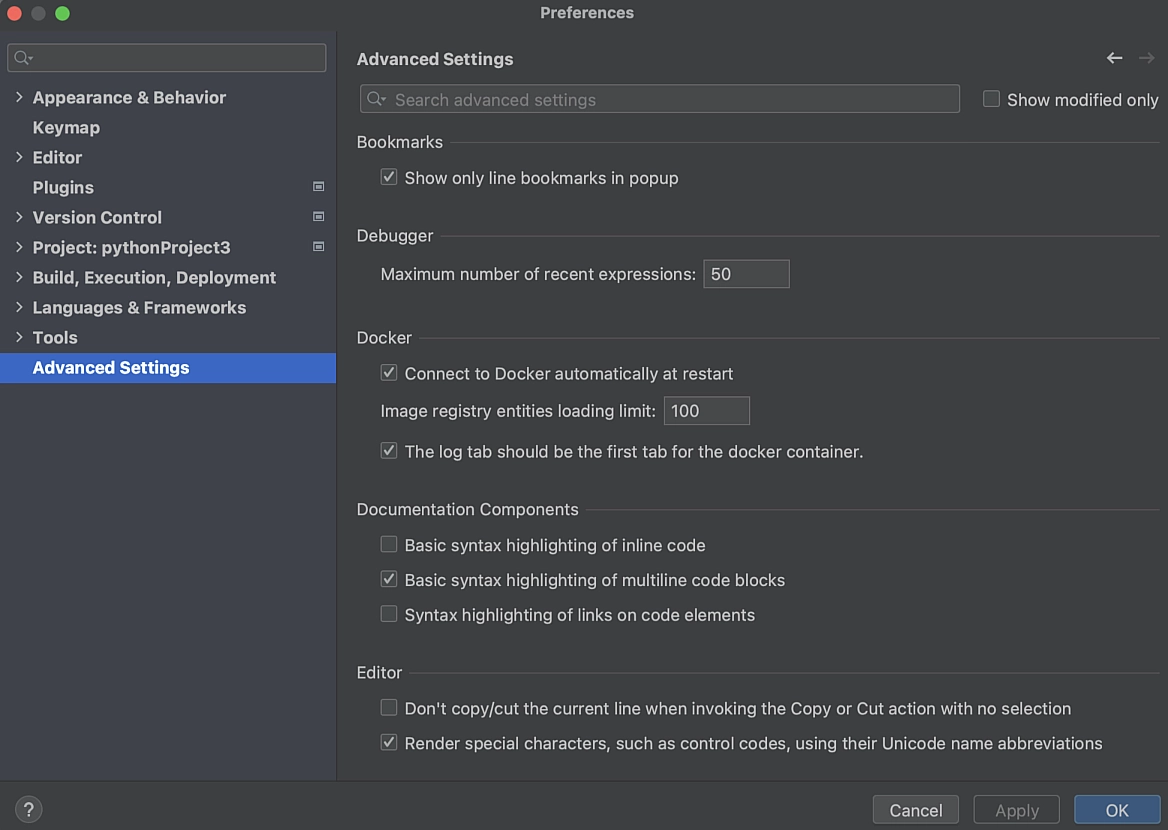Click the green maximize window button
Screen dimensions: 1168x830
[x=63, y=13]
